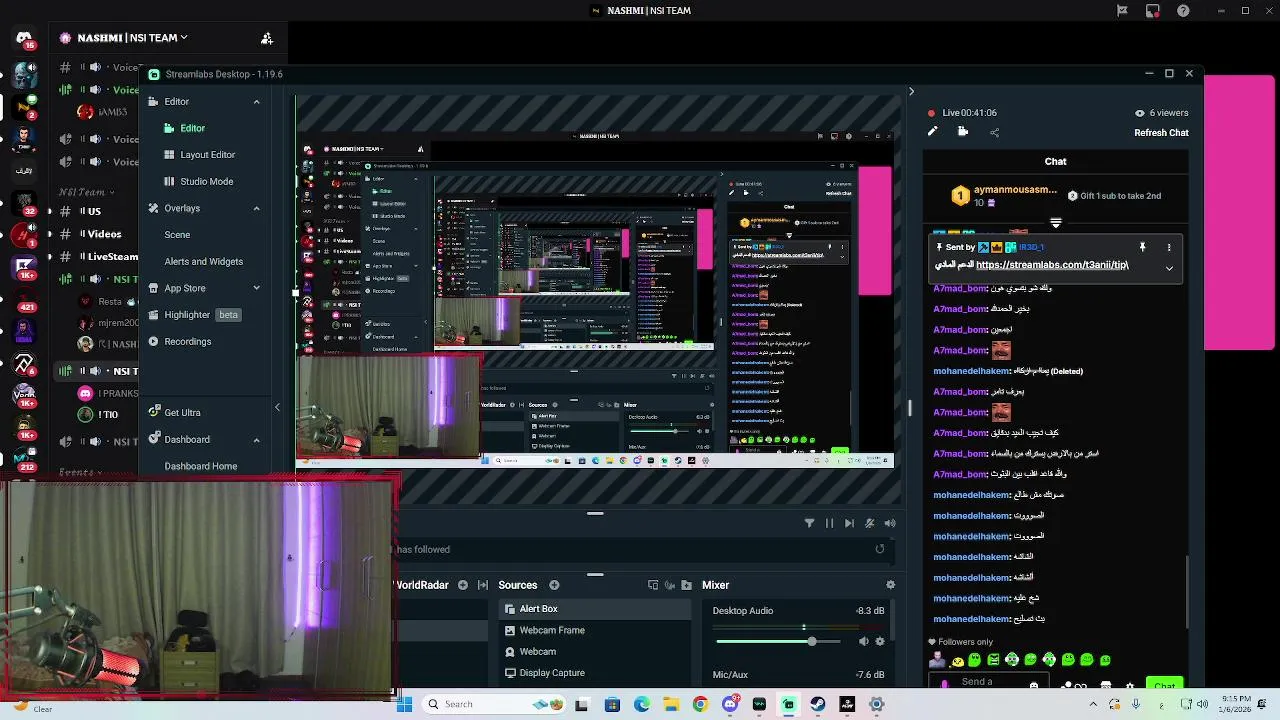
Task: Collapse the chat panel arrow
Action: [911, 92]
